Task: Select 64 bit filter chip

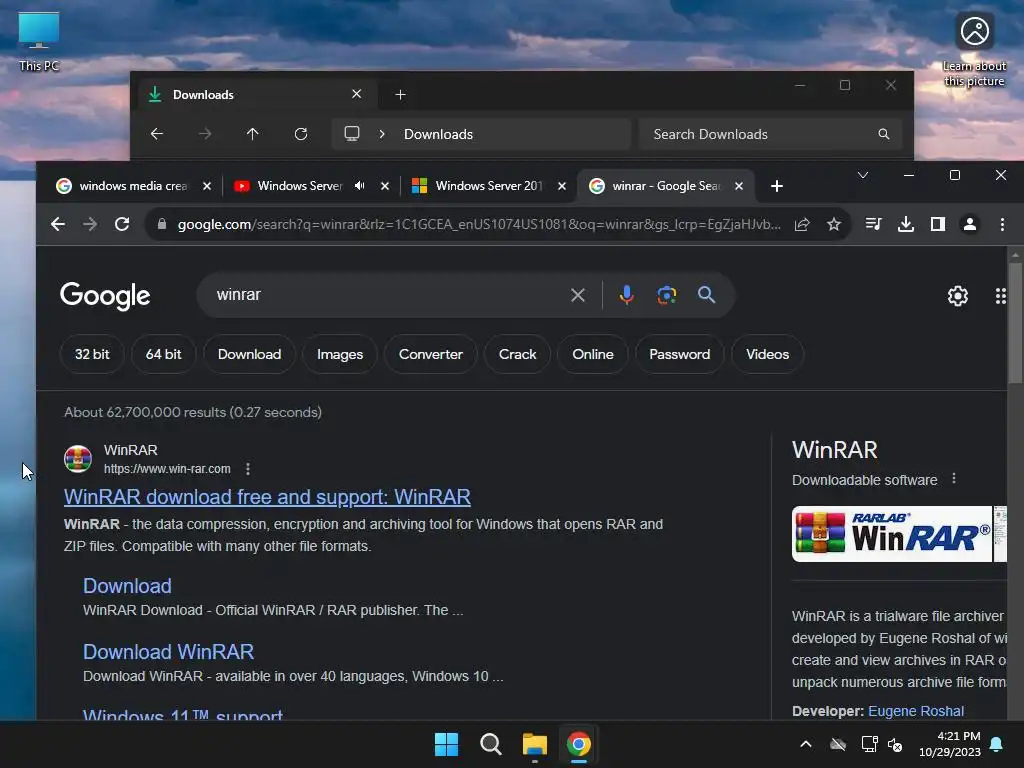Action: (163, 354)
